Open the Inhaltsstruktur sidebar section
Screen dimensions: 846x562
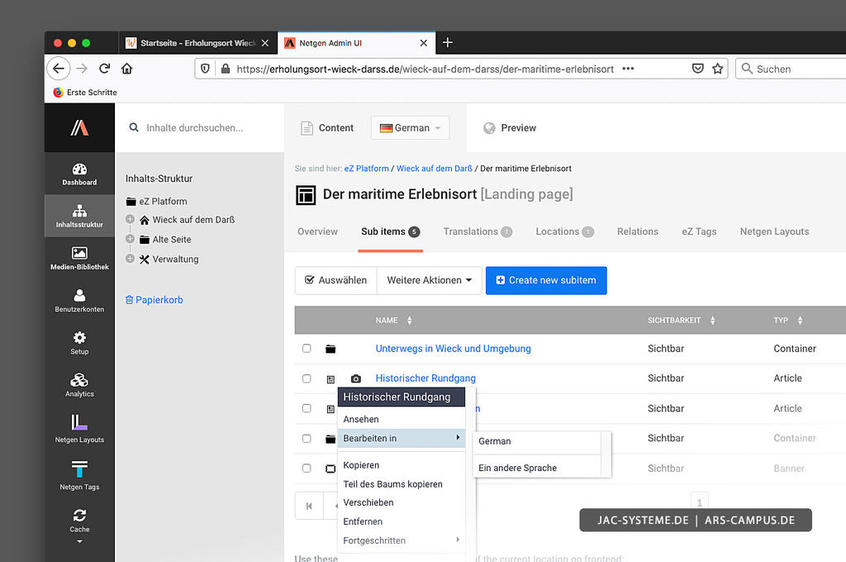(x=79, y=216)
